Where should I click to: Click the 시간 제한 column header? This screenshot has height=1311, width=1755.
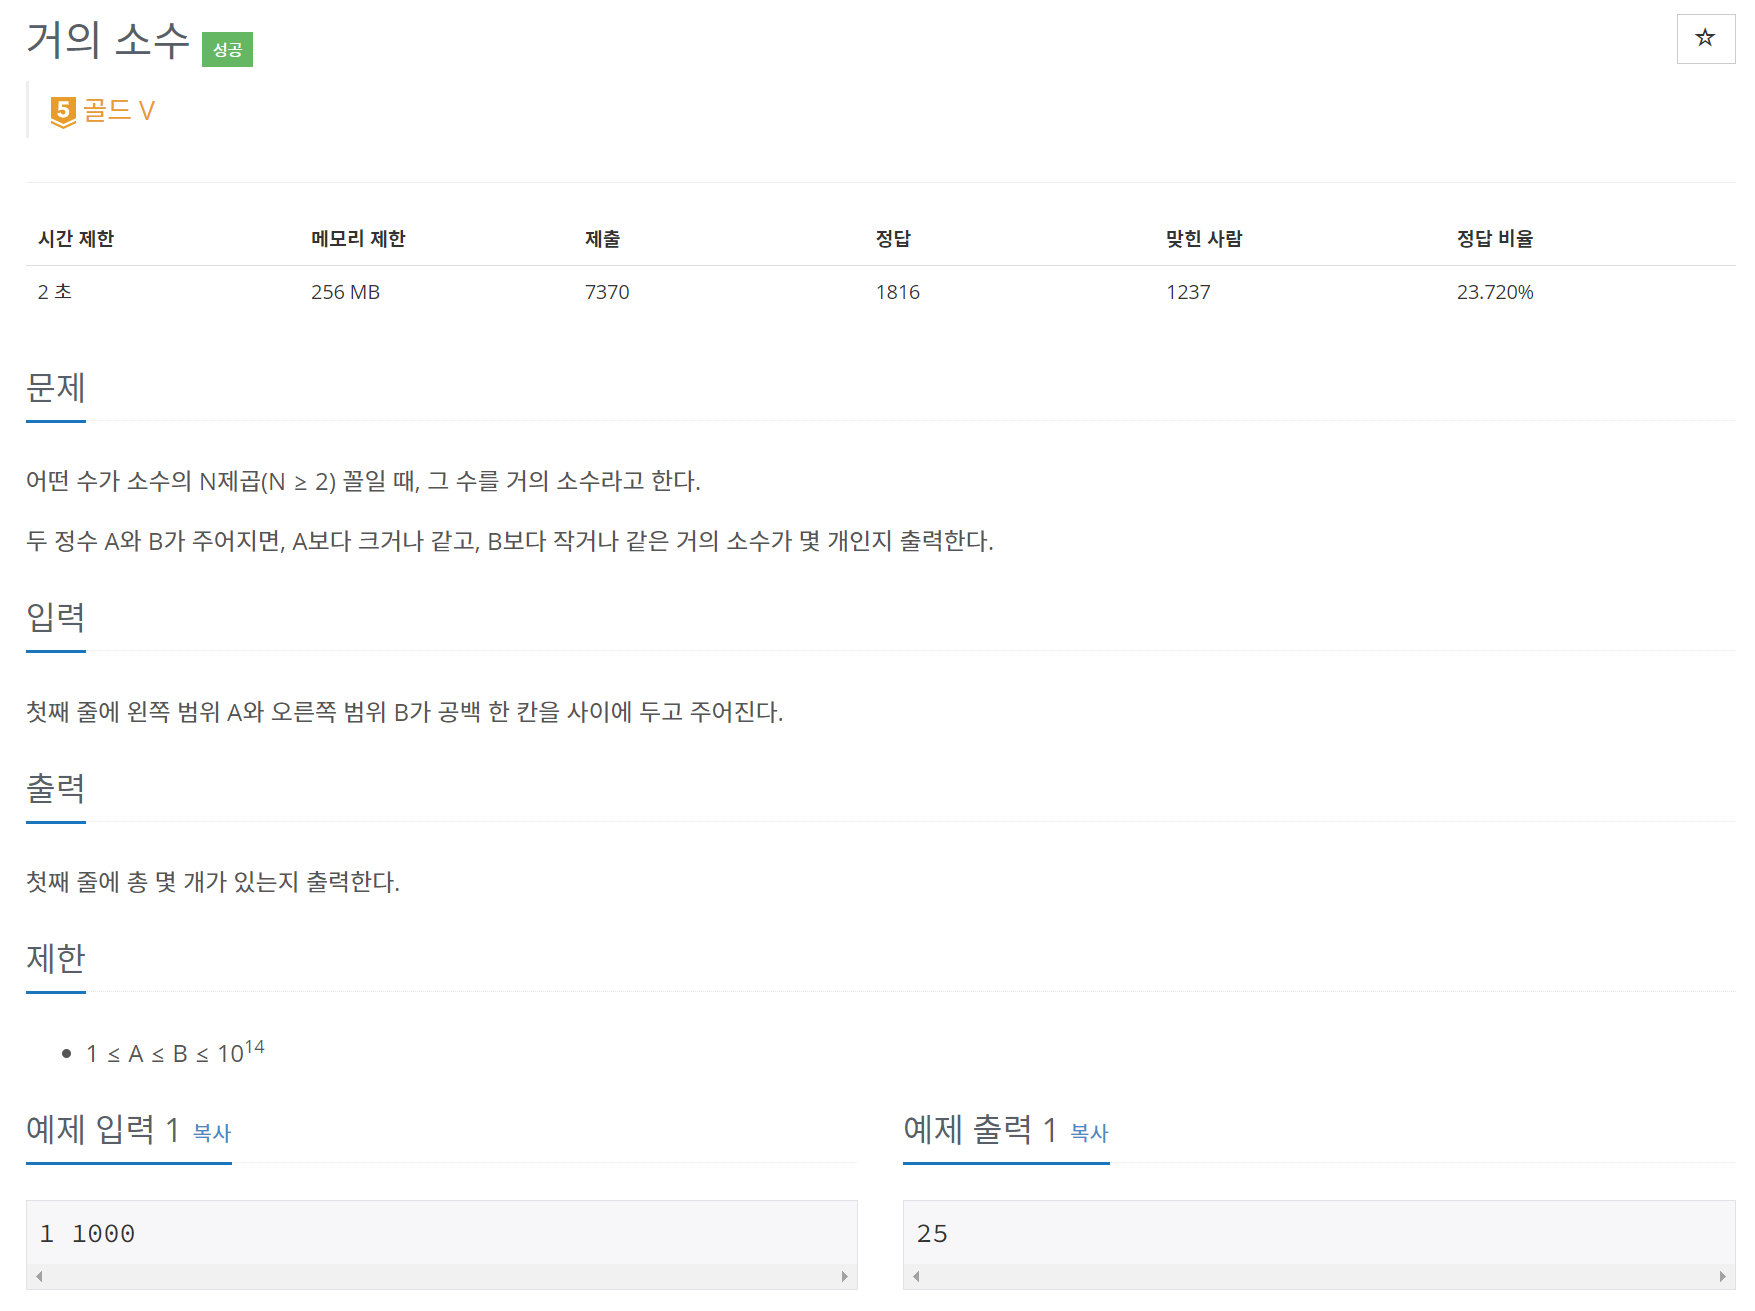pos(76,239)
